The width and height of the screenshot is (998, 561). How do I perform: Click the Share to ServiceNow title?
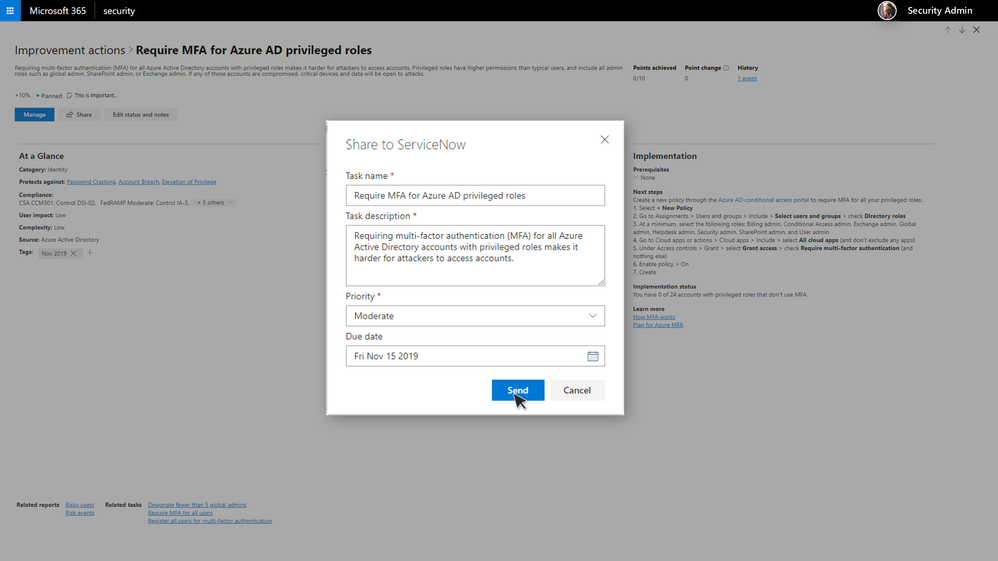(405, 145)
